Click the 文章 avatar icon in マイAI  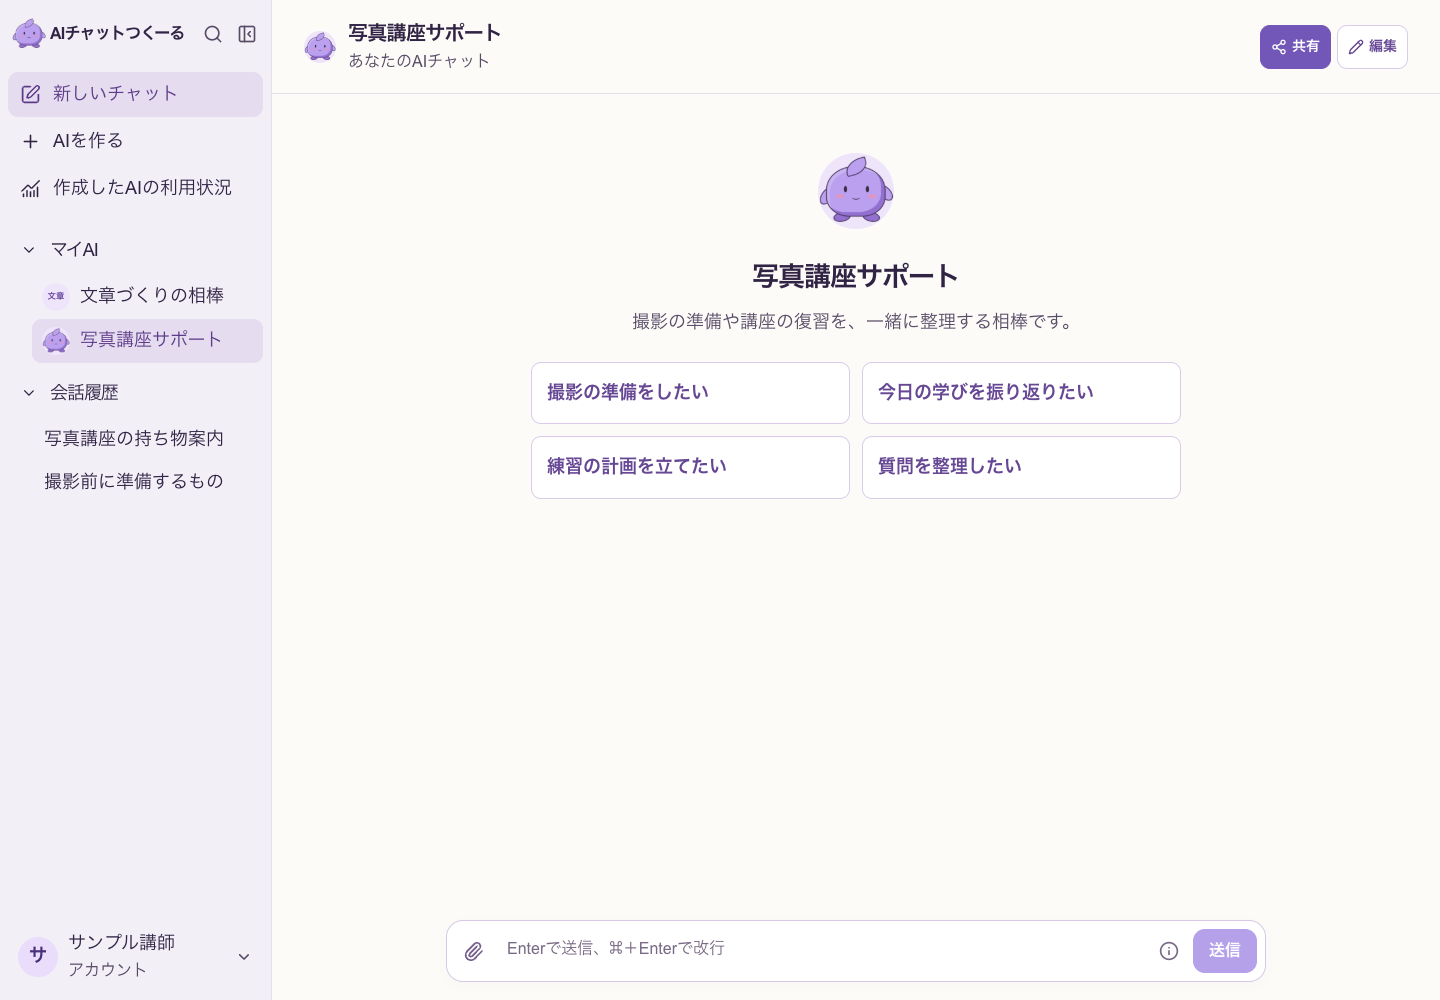56,296
